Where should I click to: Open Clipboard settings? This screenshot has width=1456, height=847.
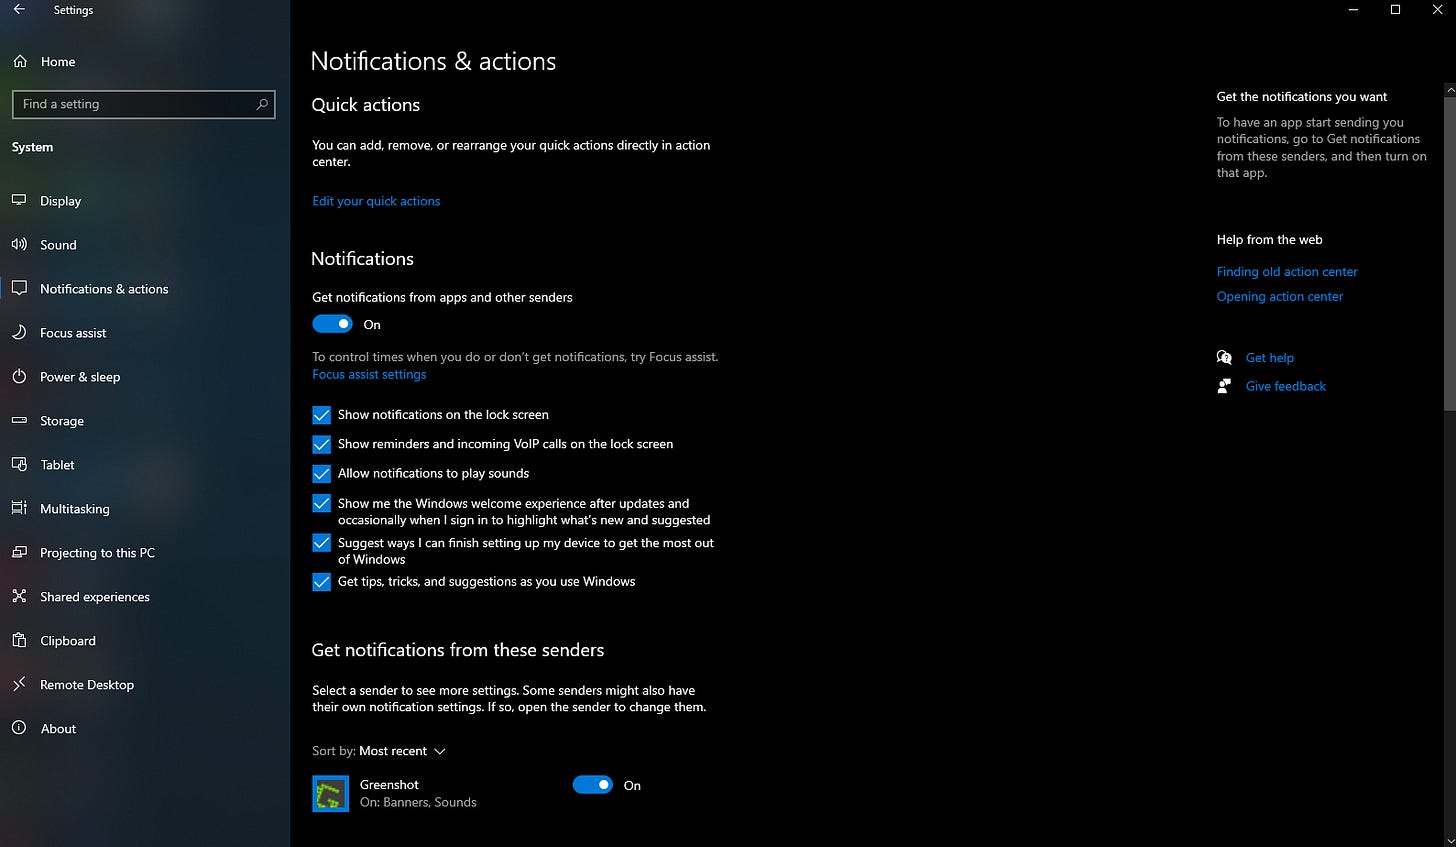(x=145, y=640)
